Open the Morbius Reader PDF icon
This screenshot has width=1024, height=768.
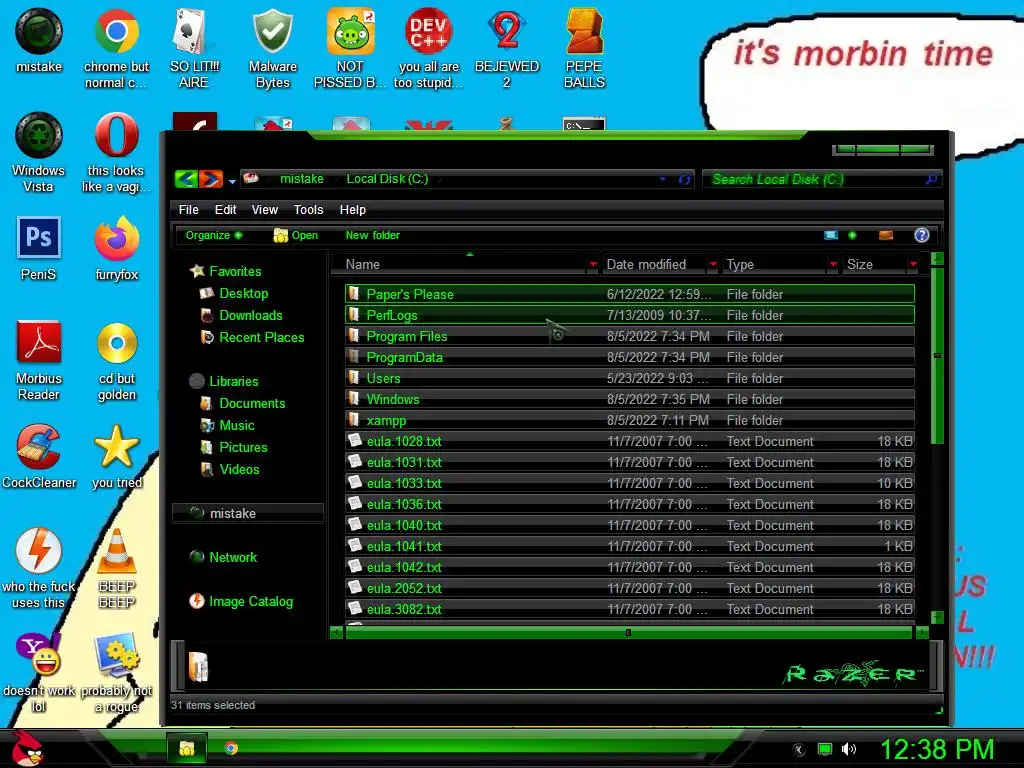pos(39,359)
